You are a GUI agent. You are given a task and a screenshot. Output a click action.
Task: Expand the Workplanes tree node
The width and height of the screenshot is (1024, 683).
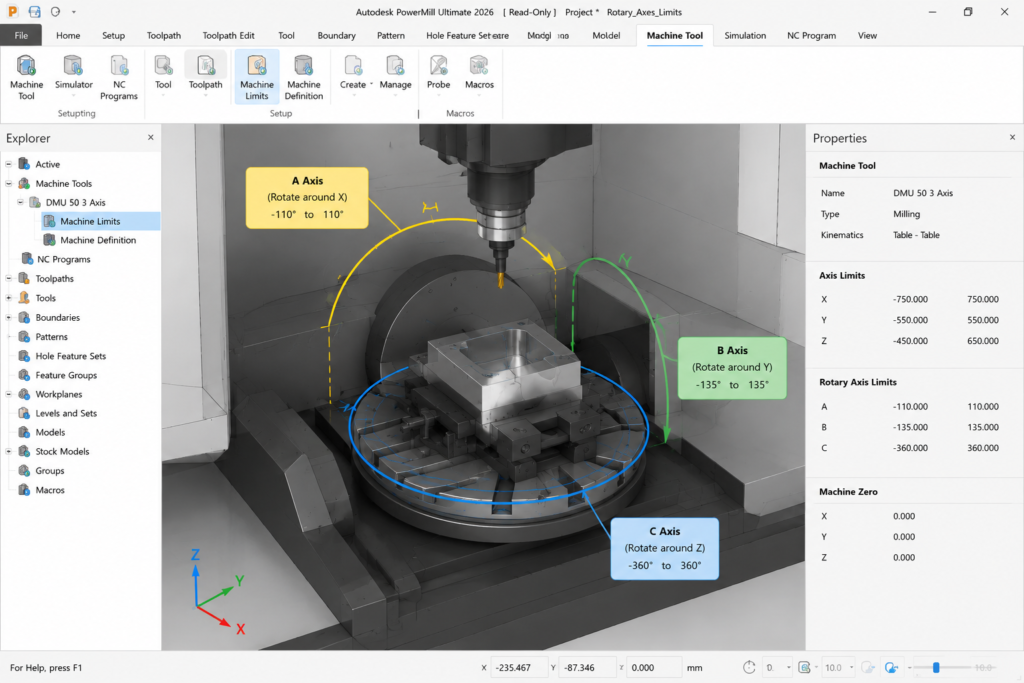point(8,394)
